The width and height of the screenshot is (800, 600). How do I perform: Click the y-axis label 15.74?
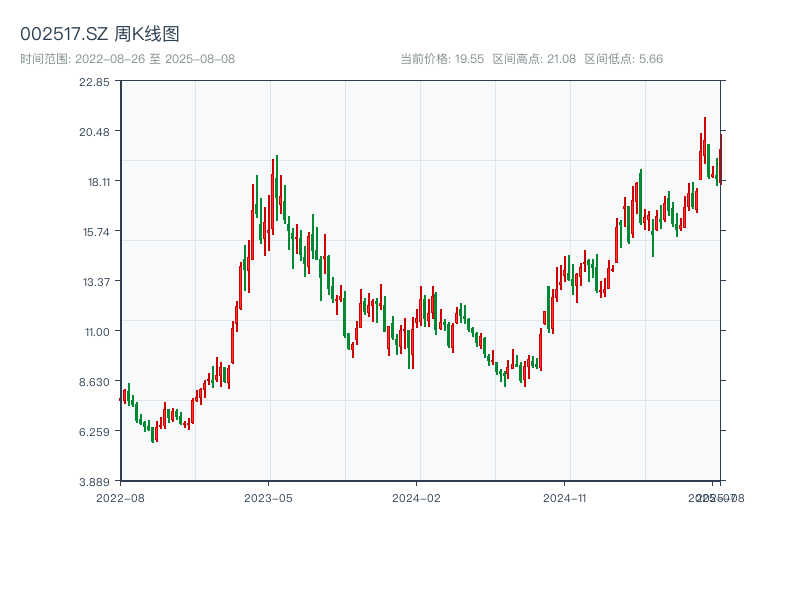coord(96,232)
